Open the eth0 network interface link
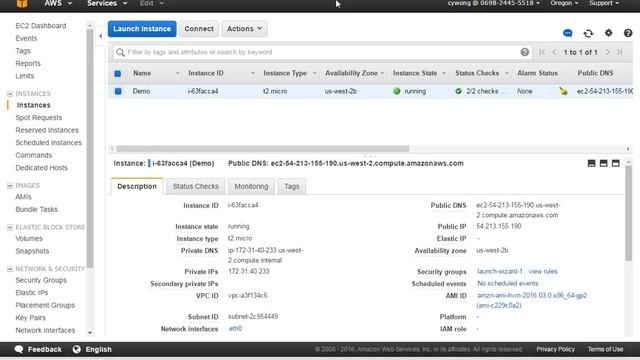The width and height of the screenshot is (640, 360). [236, 329]
